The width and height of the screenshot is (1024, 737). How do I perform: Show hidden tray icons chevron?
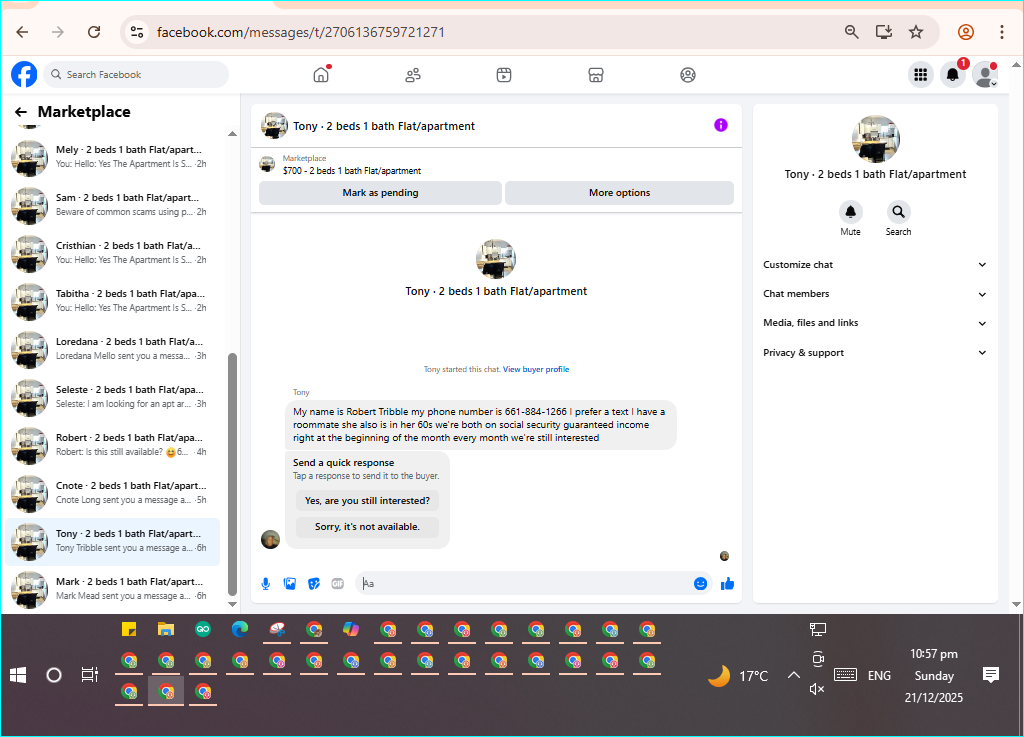click(793, 675)
